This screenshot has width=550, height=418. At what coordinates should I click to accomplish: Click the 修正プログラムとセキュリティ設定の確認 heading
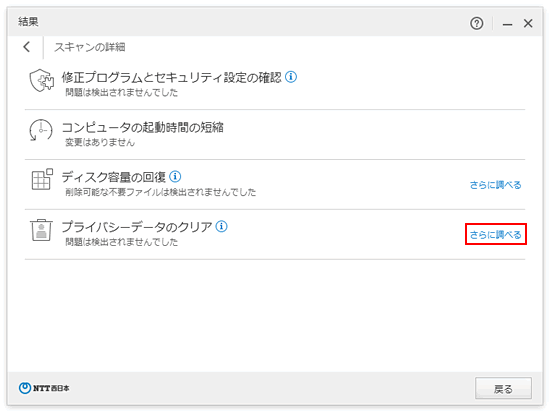coord(172,77)
